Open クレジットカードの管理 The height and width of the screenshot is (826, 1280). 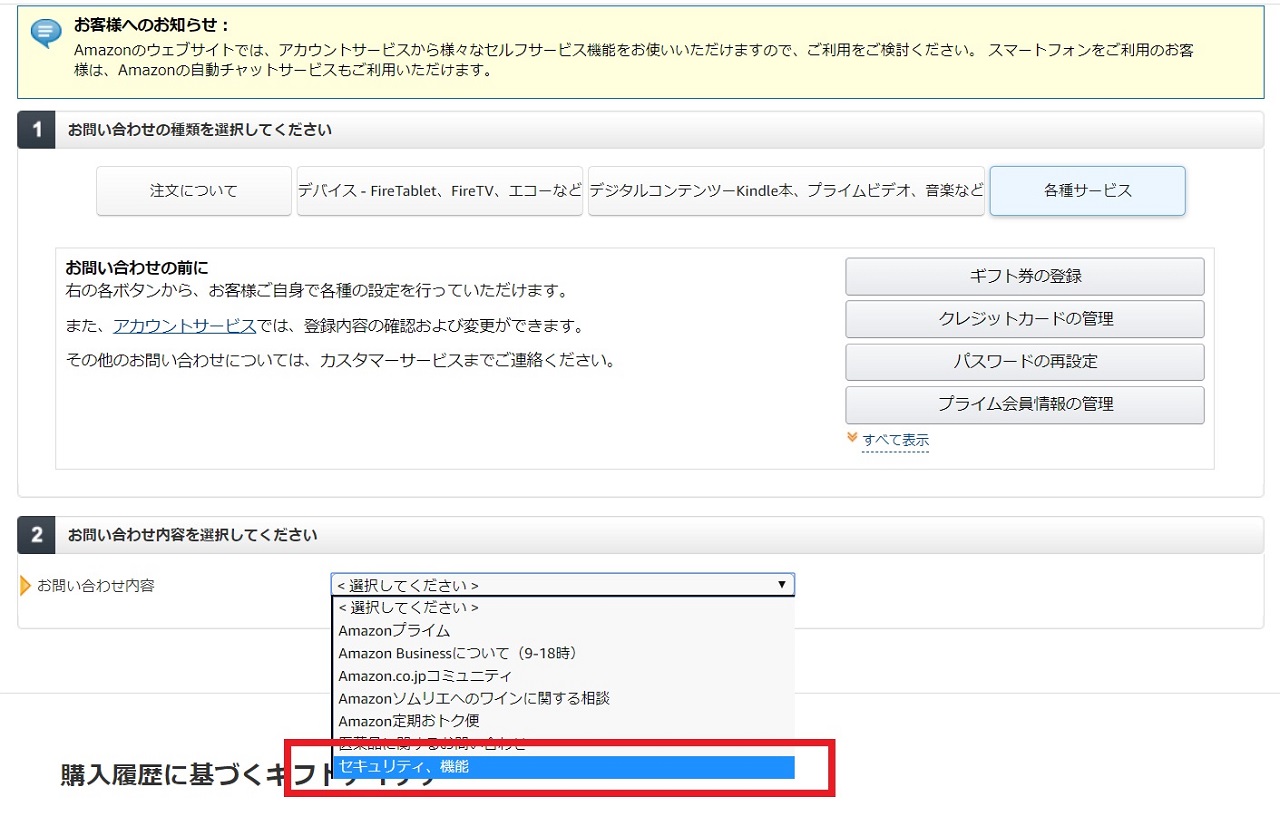click(x=1024, y=319)
